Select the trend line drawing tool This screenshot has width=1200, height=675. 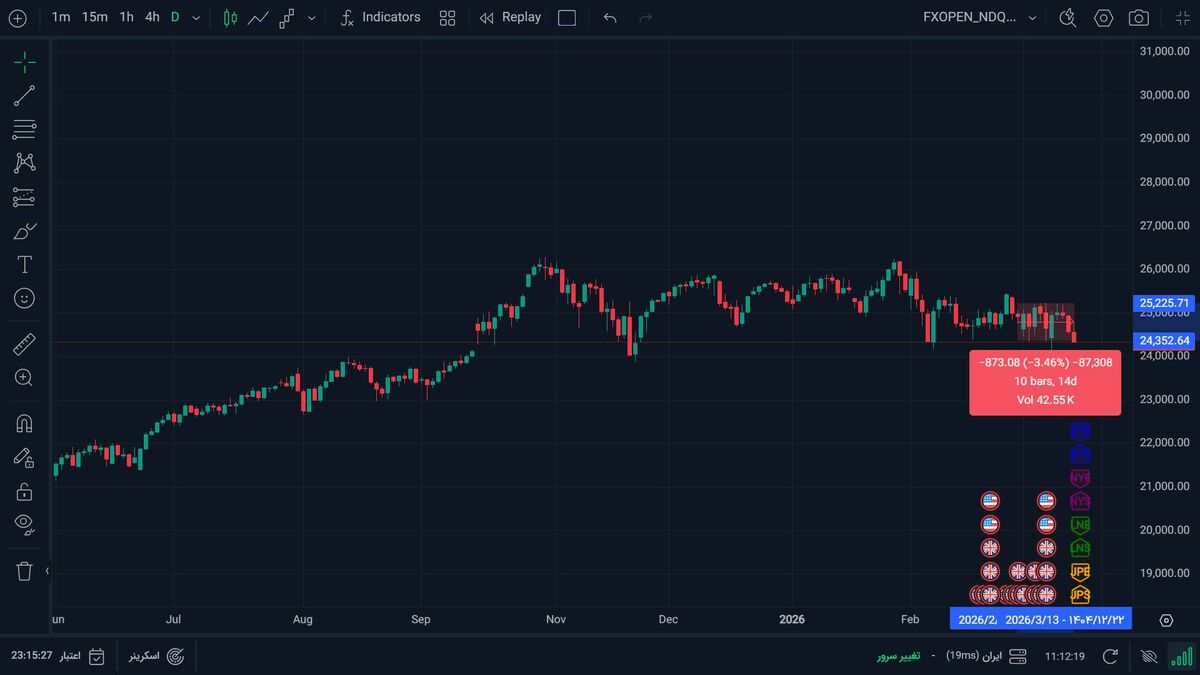point(24,96)
